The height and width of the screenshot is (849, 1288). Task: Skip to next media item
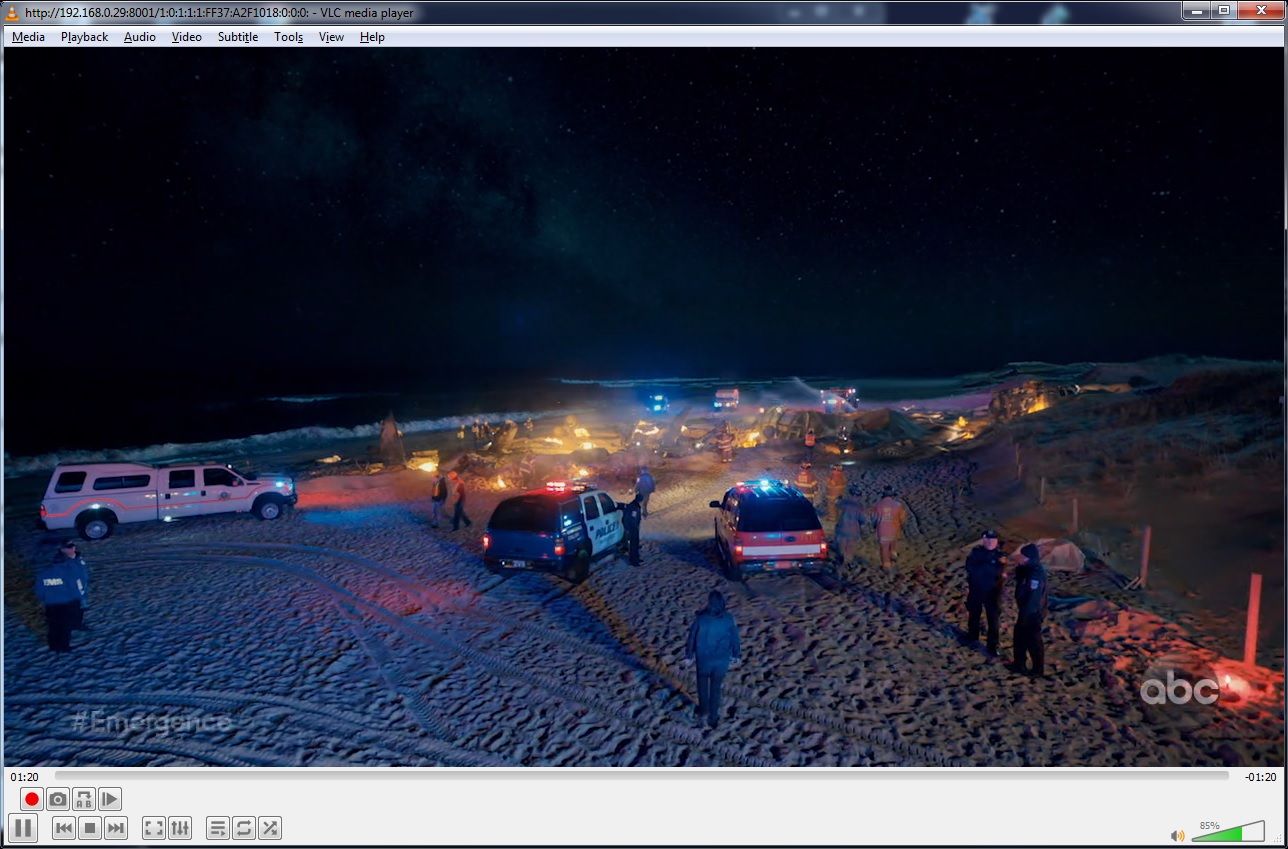tap(116, 828)
